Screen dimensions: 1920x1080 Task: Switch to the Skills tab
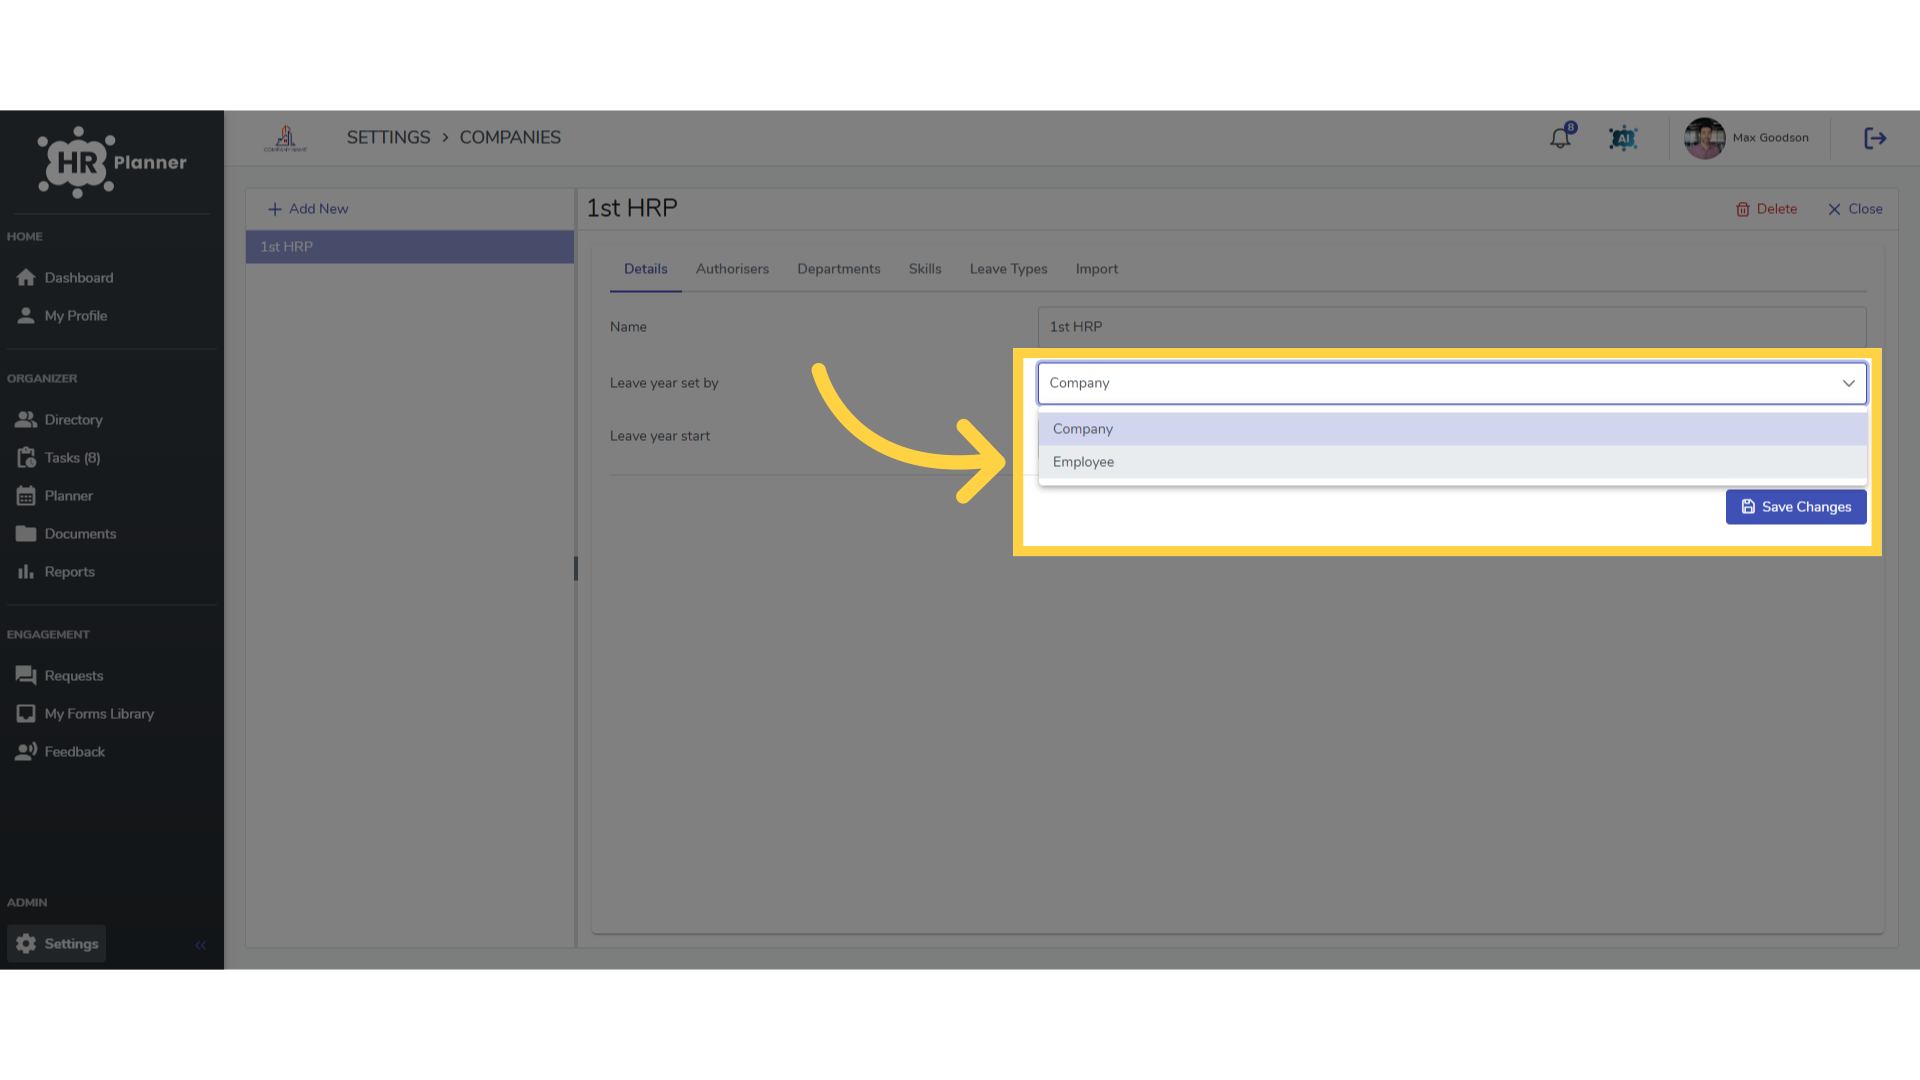point(925,269)
